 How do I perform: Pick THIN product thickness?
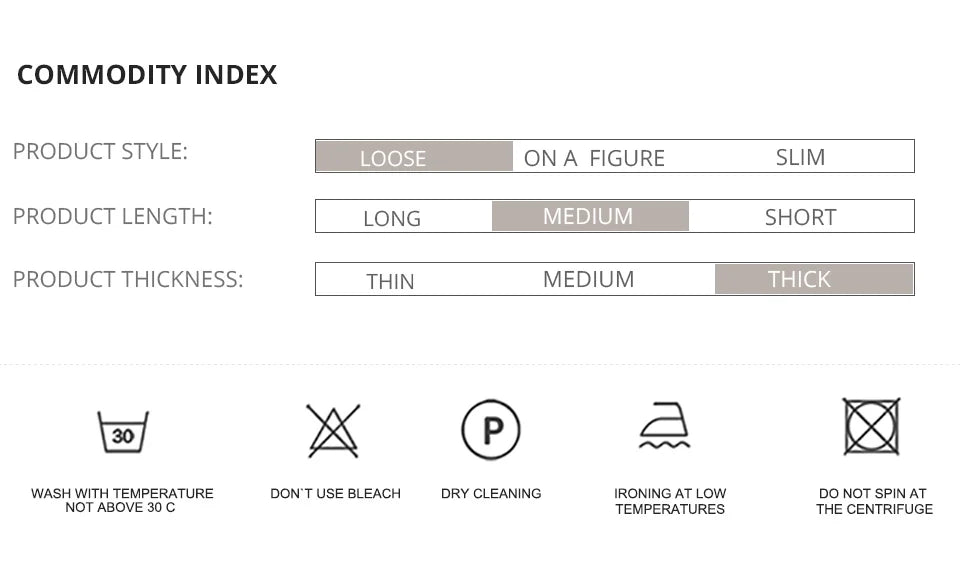[x=390, y=281]
